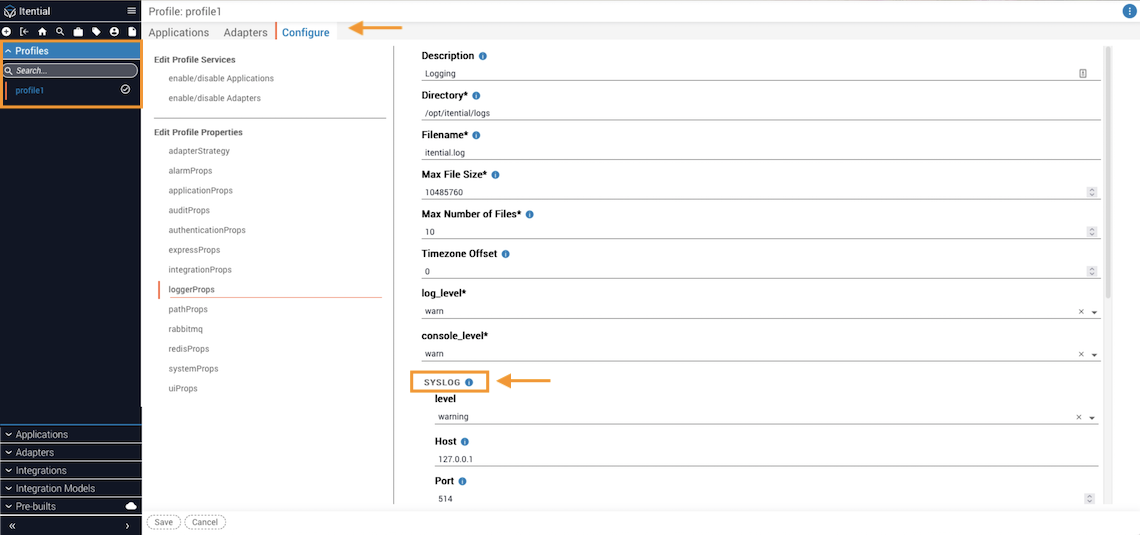1140x535 pixels.
Task: Click the plus circle create icon
Action: click(7, 32)
